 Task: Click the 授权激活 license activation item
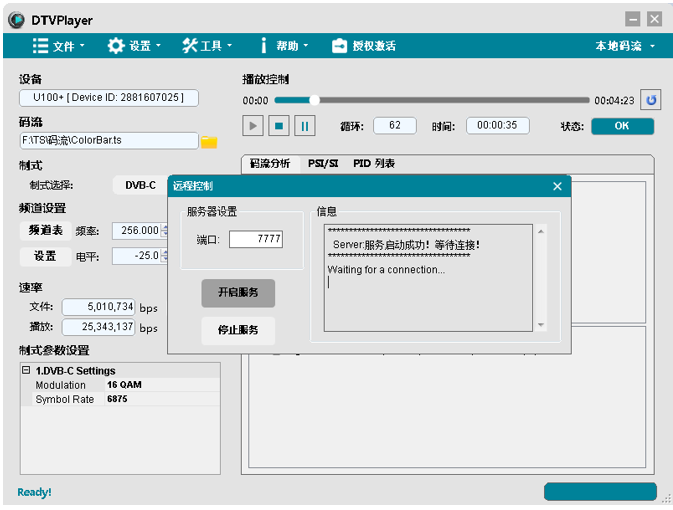coord(364,46)
